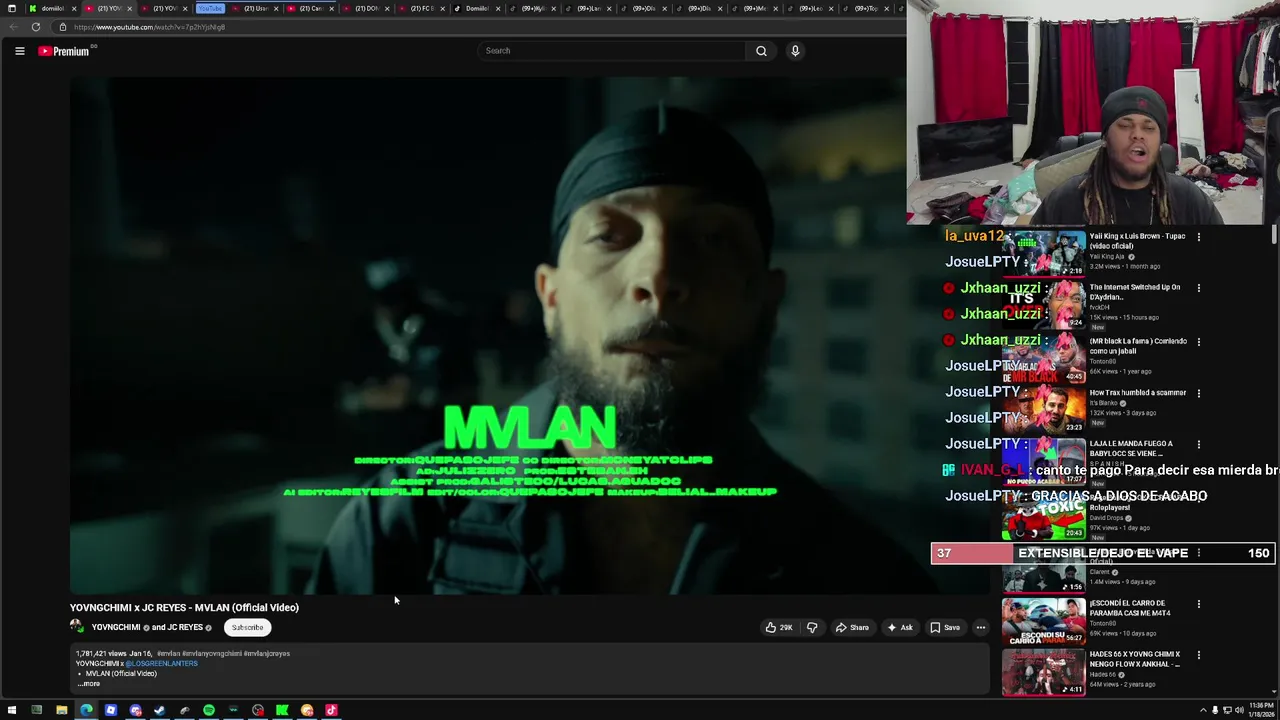Switch to '(21) DON' browser tab
The height and width of the screenshot is (720, 1280).
coord(366,8)
